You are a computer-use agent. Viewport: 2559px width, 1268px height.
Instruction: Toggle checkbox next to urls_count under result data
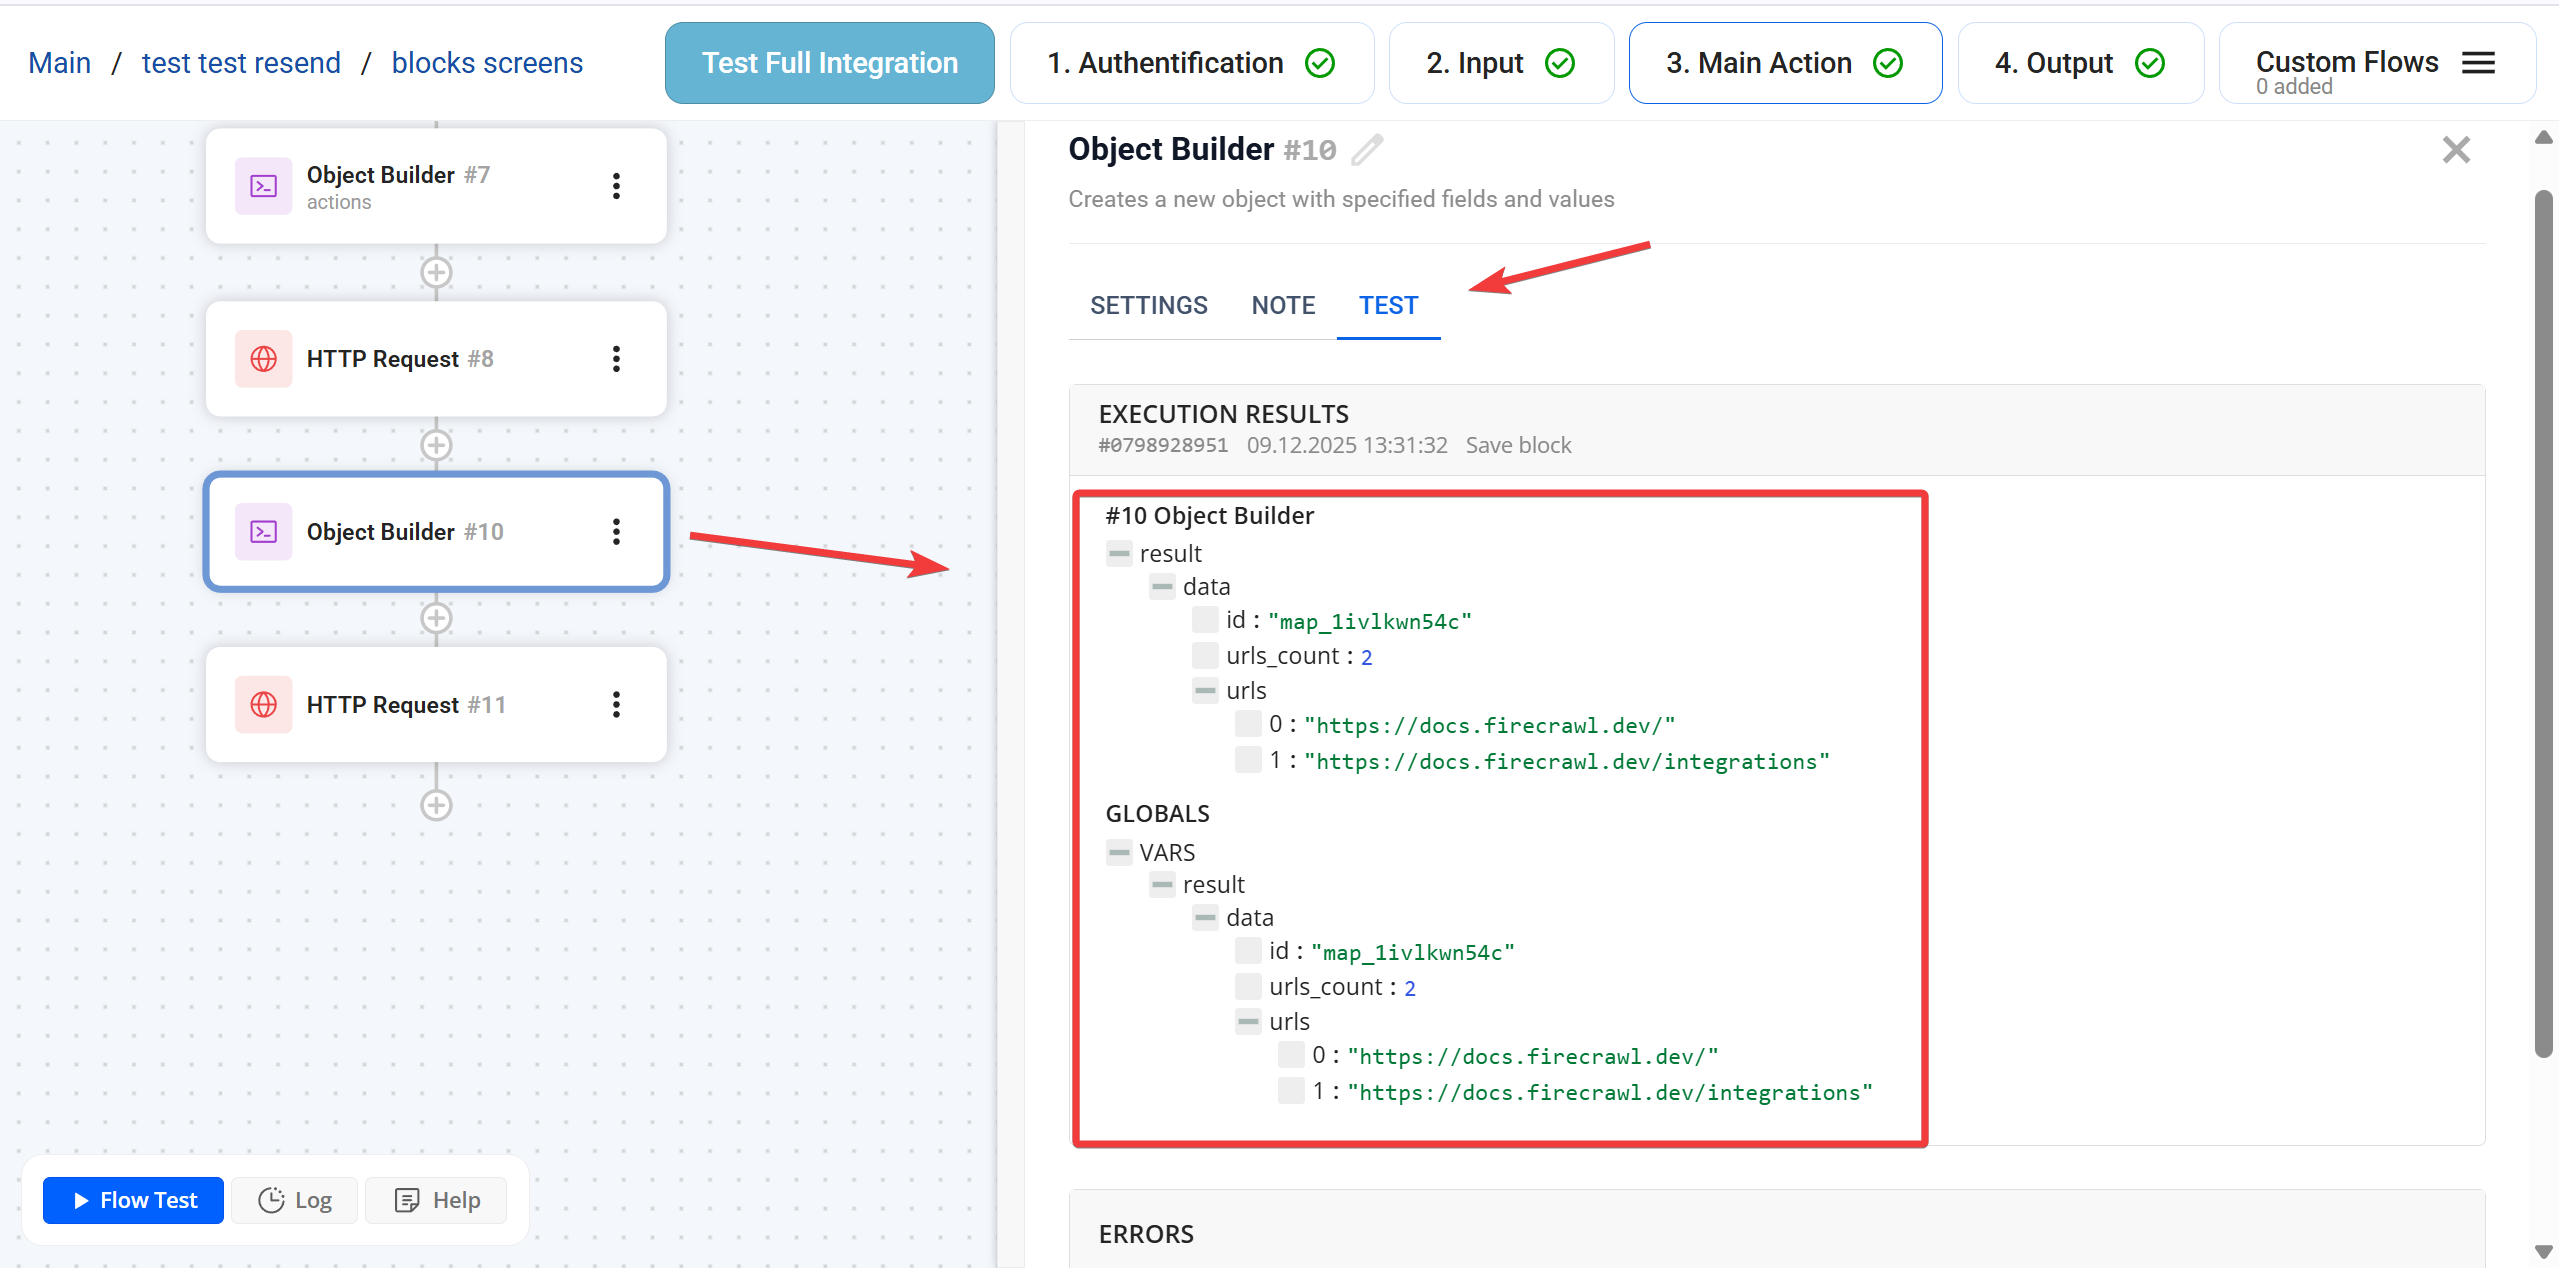pos(1205,656)
